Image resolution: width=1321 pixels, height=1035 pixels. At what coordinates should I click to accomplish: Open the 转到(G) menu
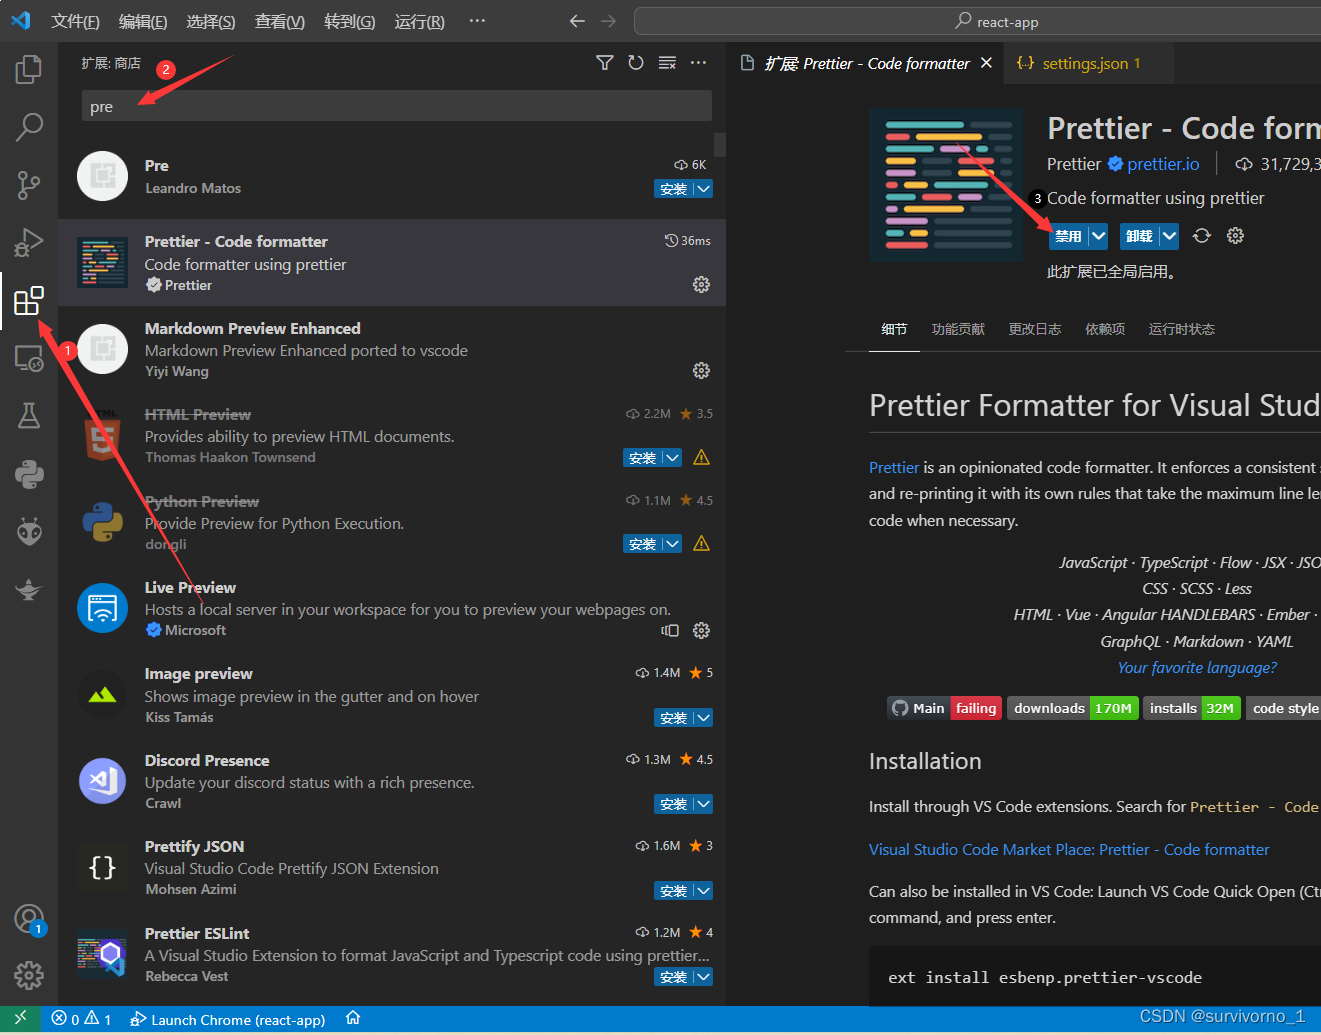[x=350, y=21]
